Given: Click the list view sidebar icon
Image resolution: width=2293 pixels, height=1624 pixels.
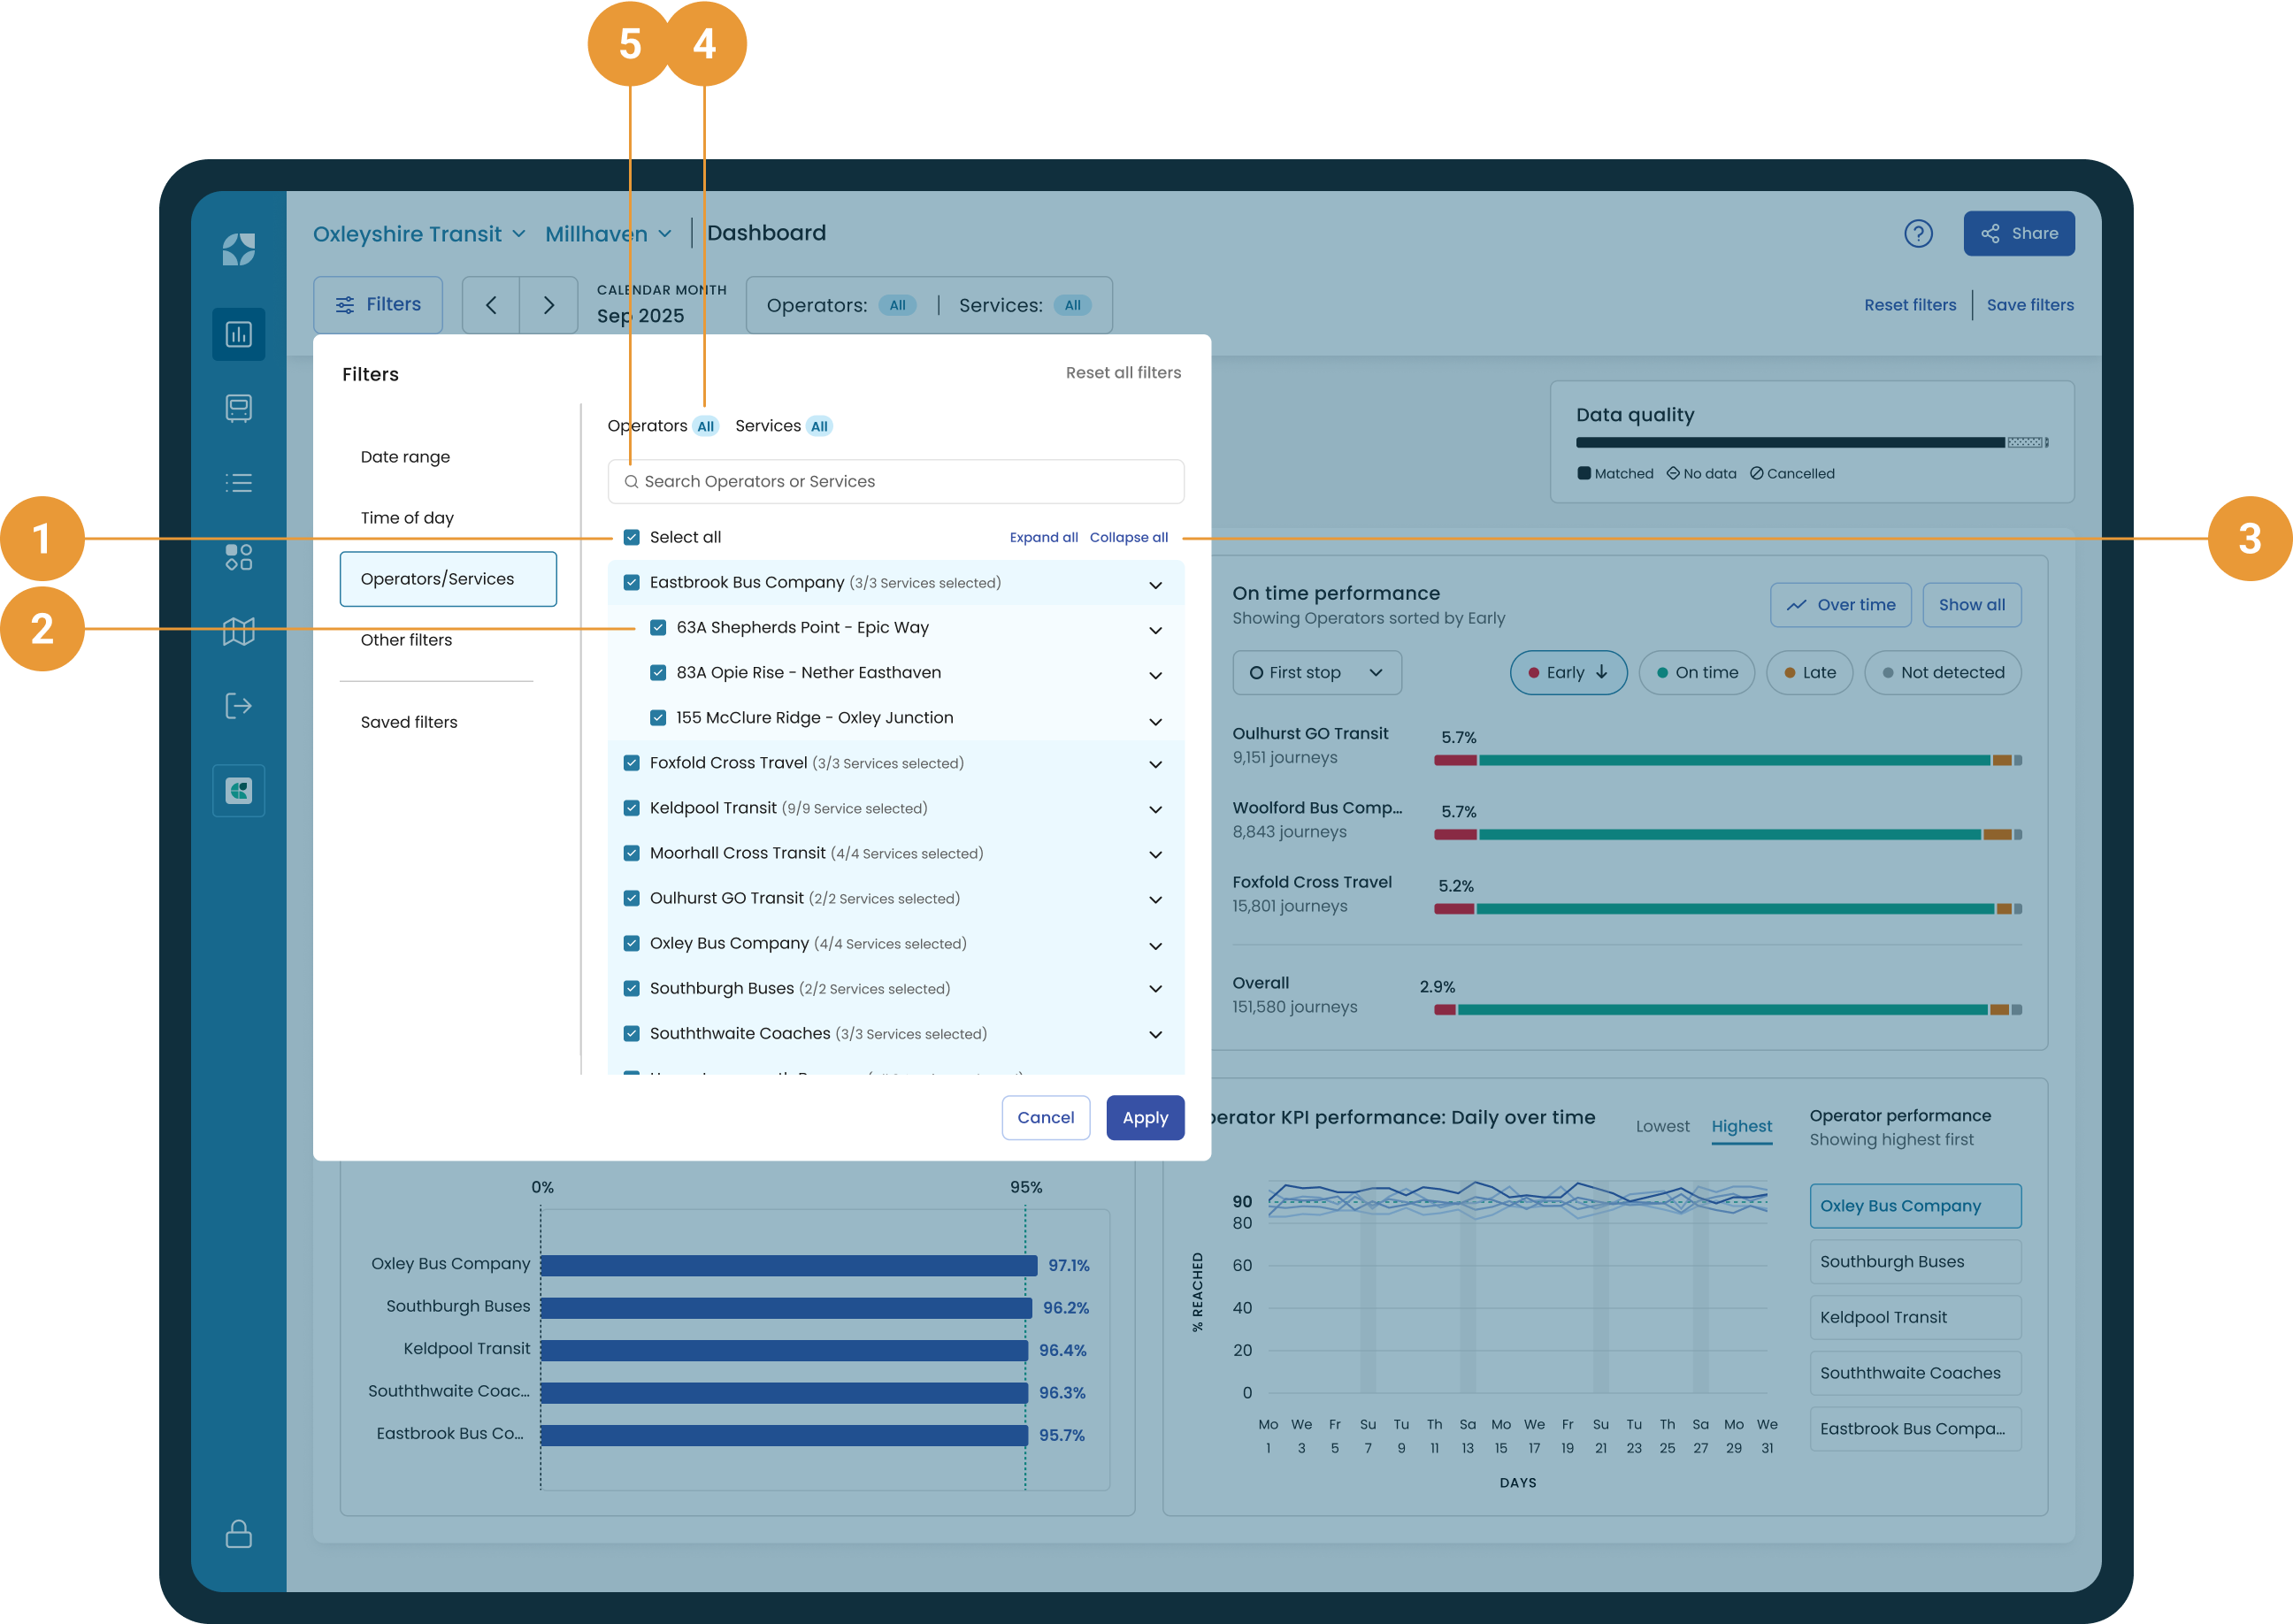Looking at the screenshot, I should (x=238, y=483).
